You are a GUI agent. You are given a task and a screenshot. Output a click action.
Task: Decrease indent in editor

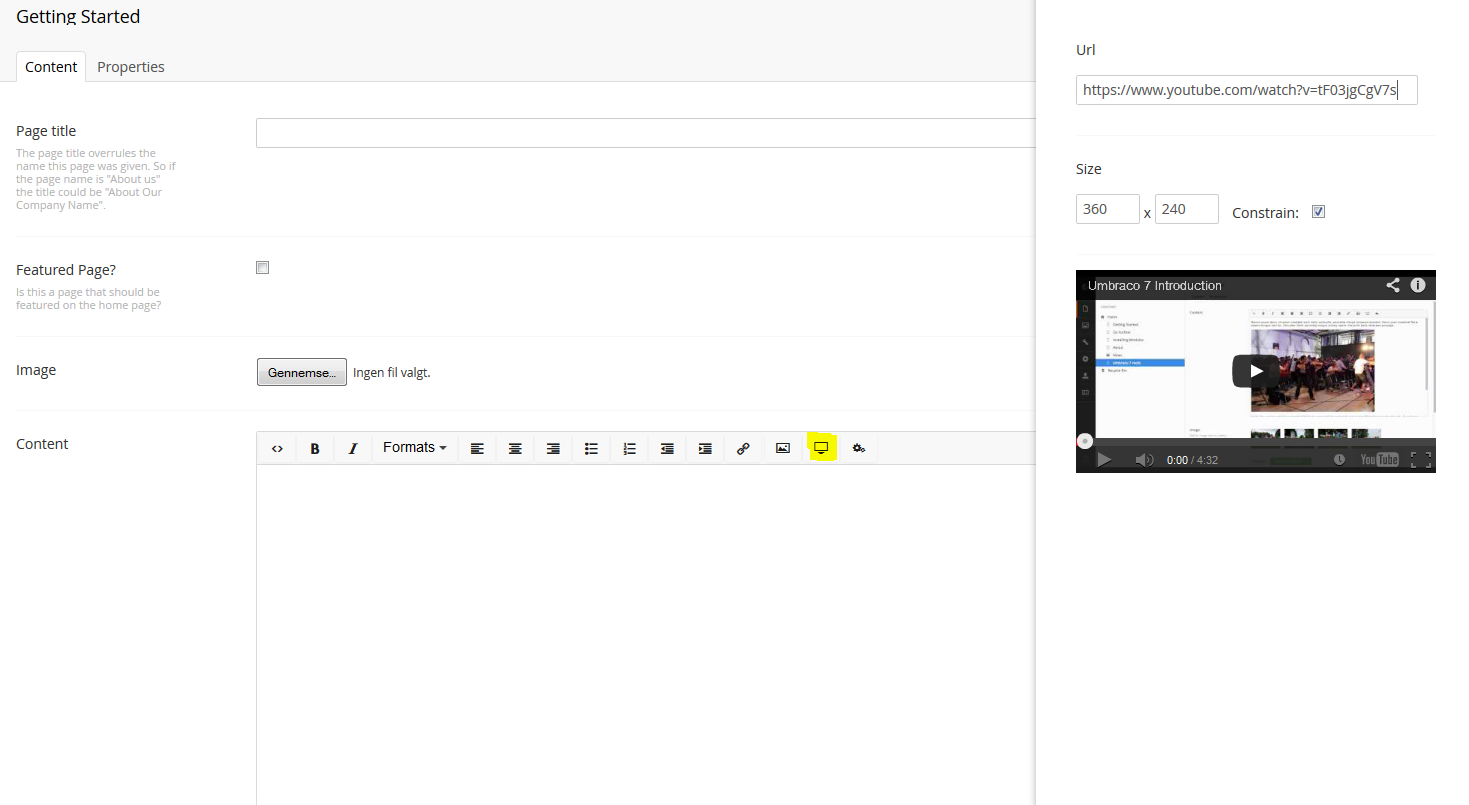[x=667, y=449]
